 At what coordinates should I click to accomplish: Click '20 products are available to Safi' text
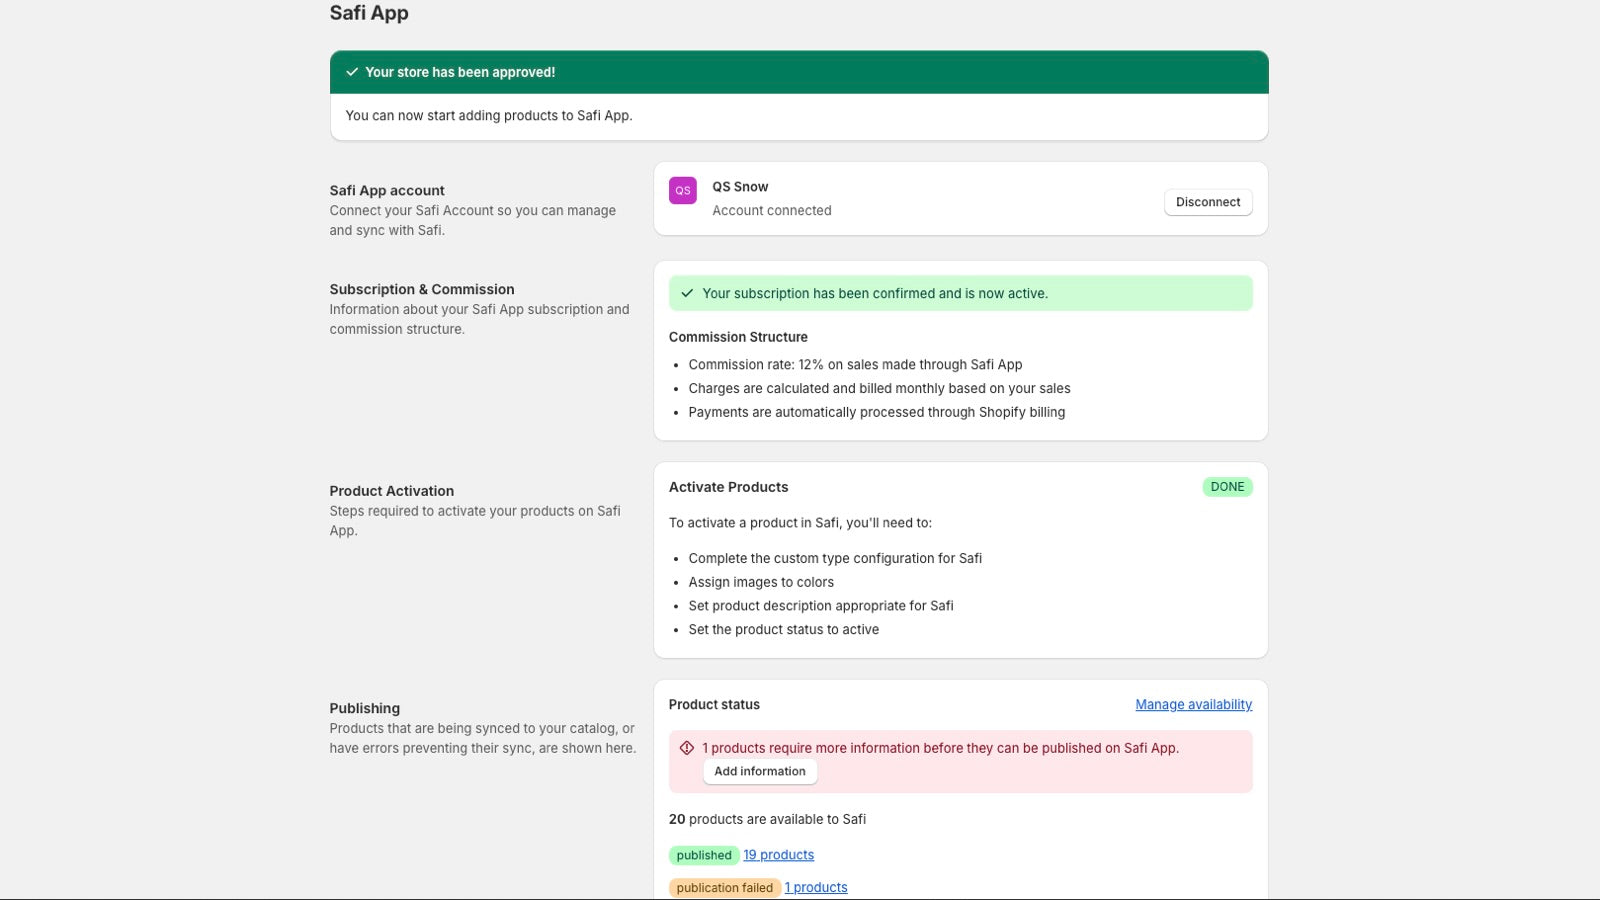tap(767, 819)
